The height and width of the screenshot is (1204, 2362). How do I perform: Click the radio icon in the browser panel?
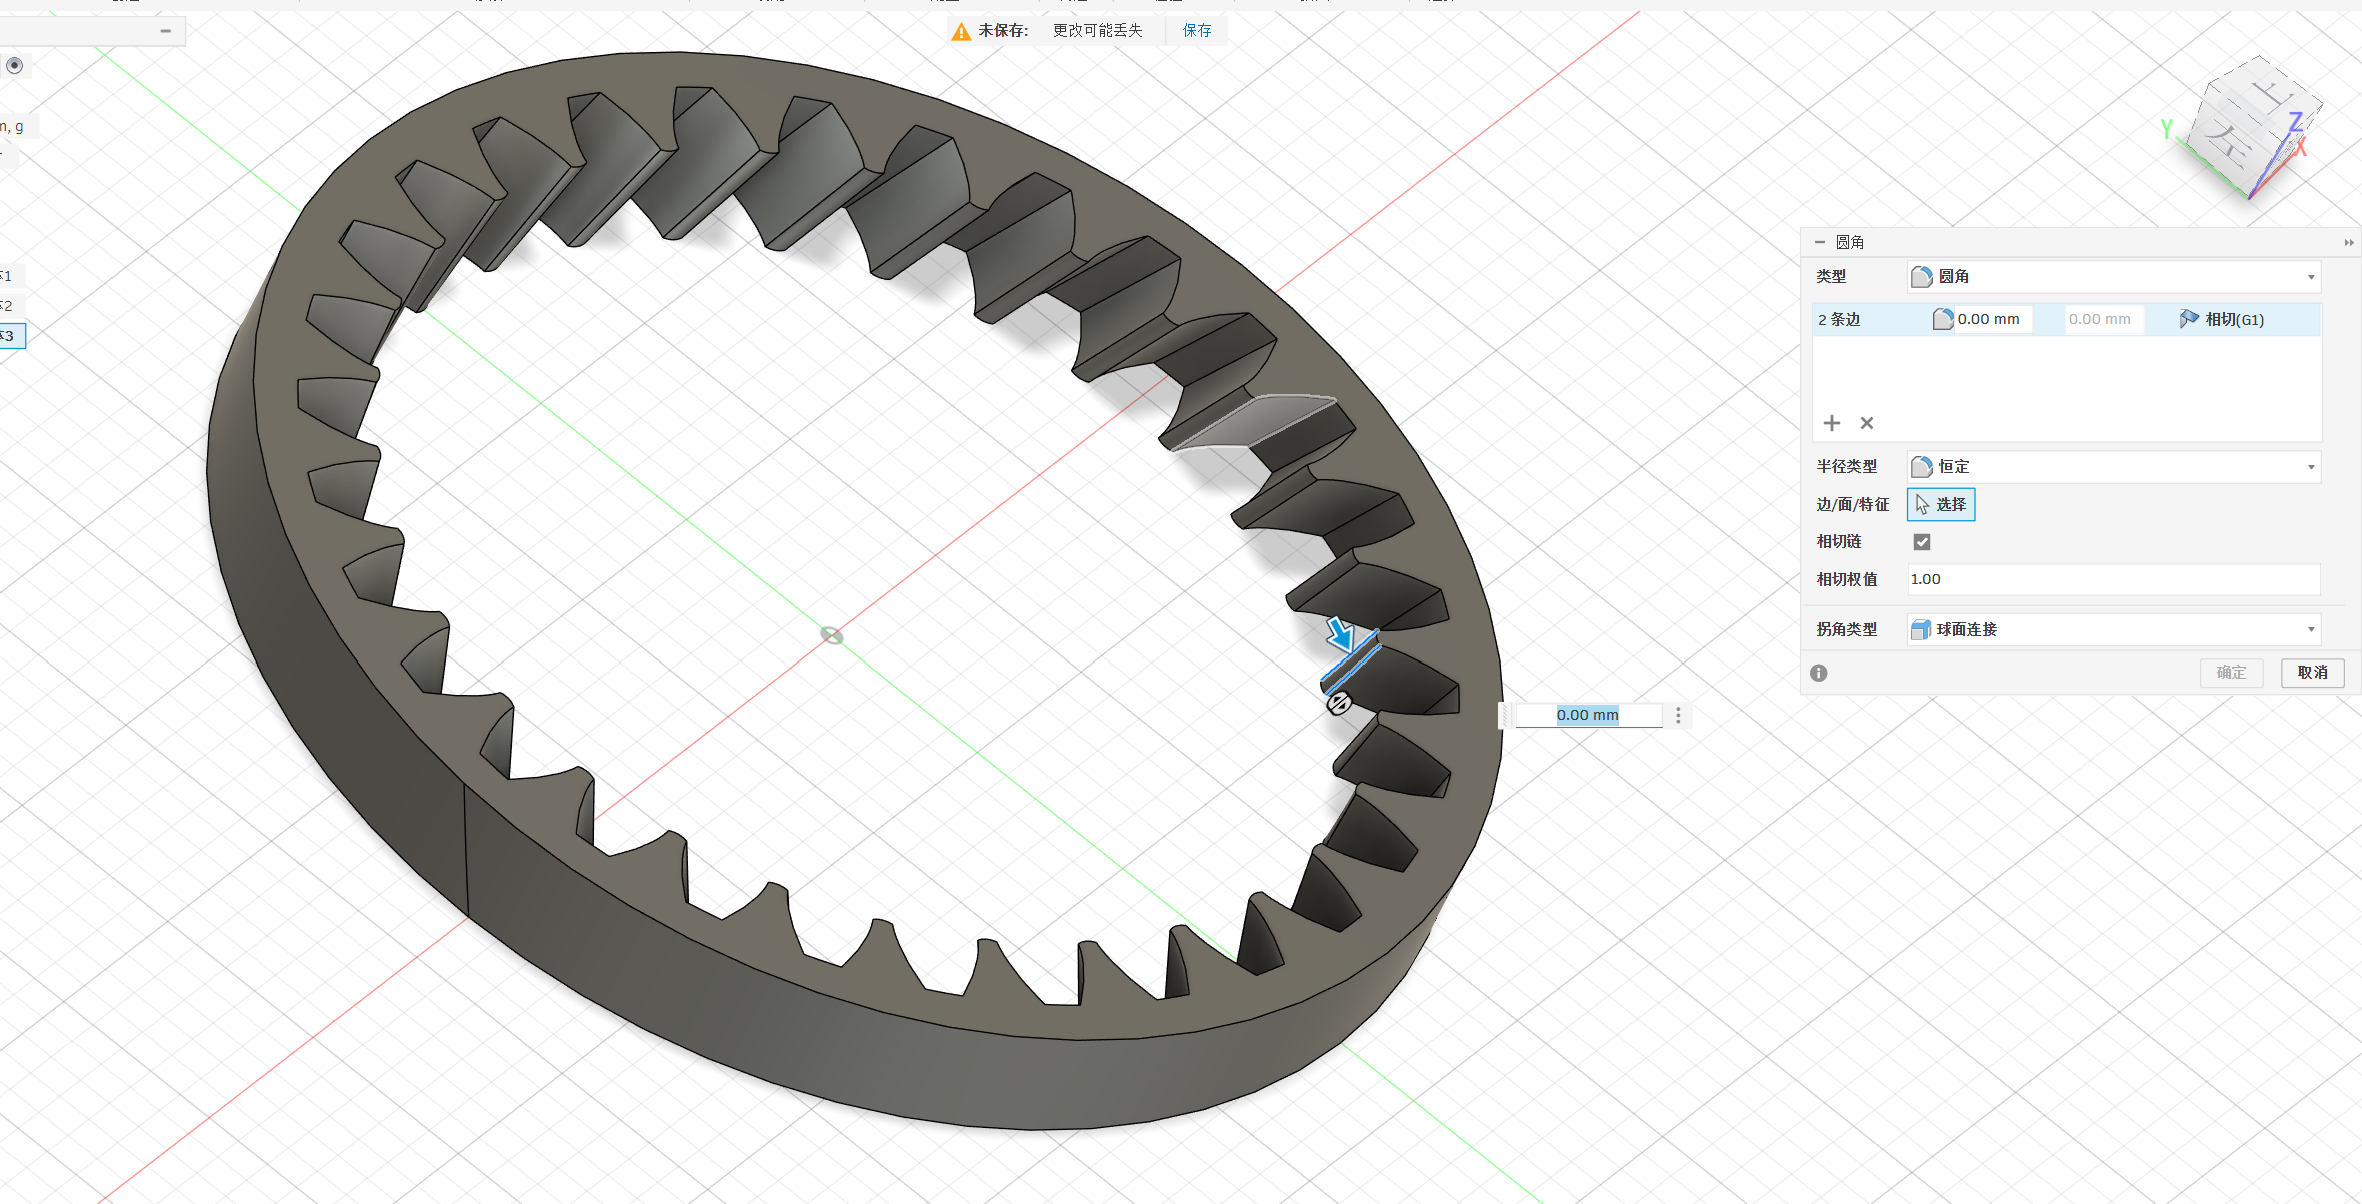15,66
